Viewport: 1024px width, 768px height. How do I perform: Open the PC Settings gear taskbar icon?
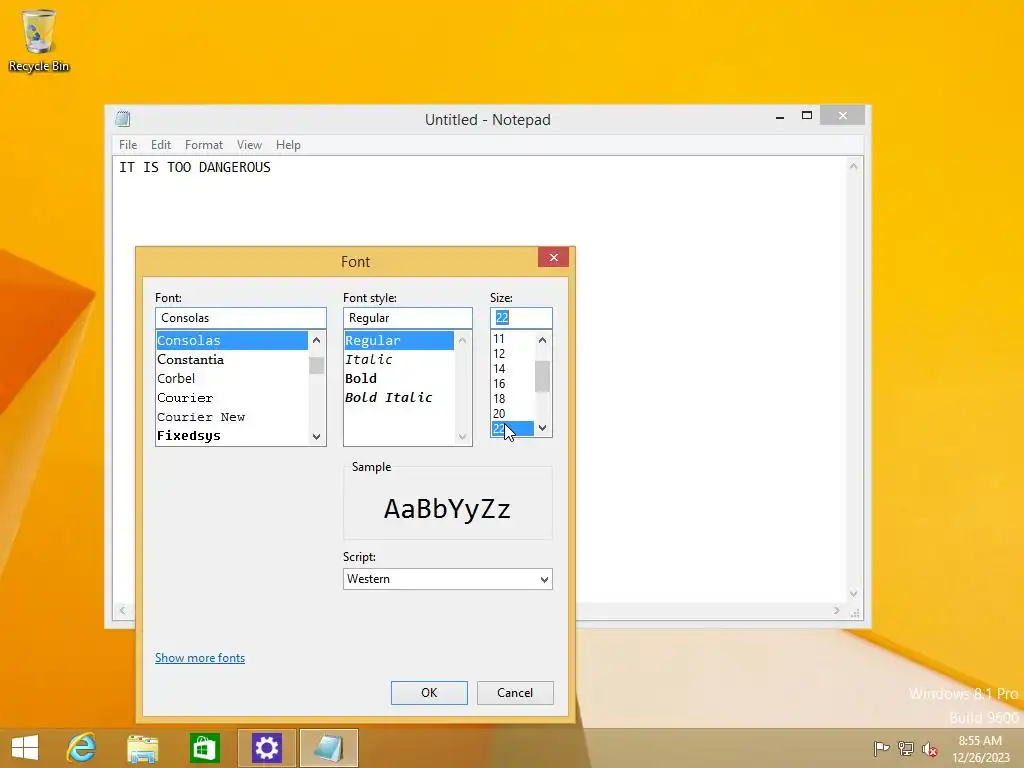pyautogui.click(x=266, y=748)
